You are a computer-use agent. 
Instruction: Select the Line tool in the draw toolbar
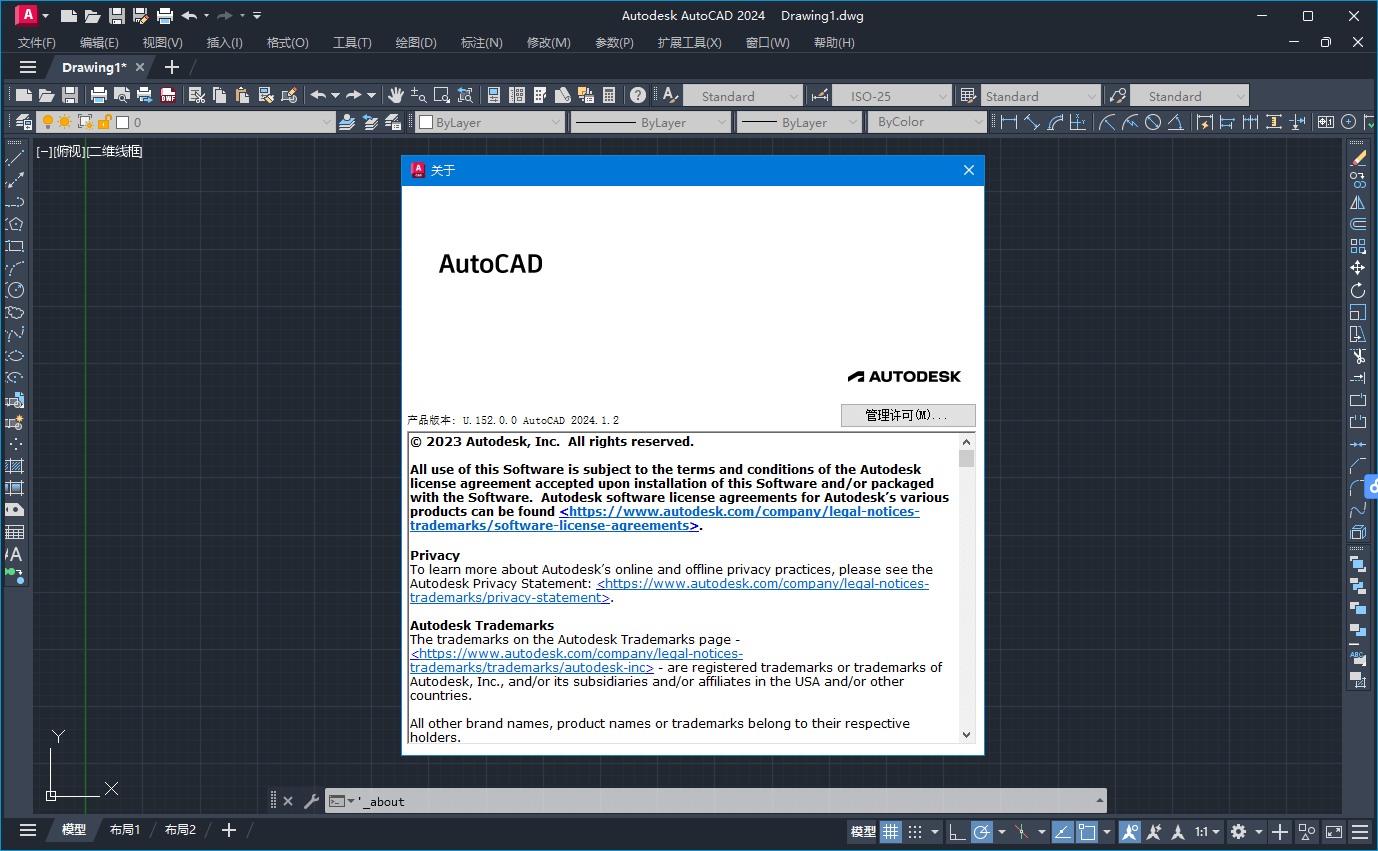click(x=14, y=156)
